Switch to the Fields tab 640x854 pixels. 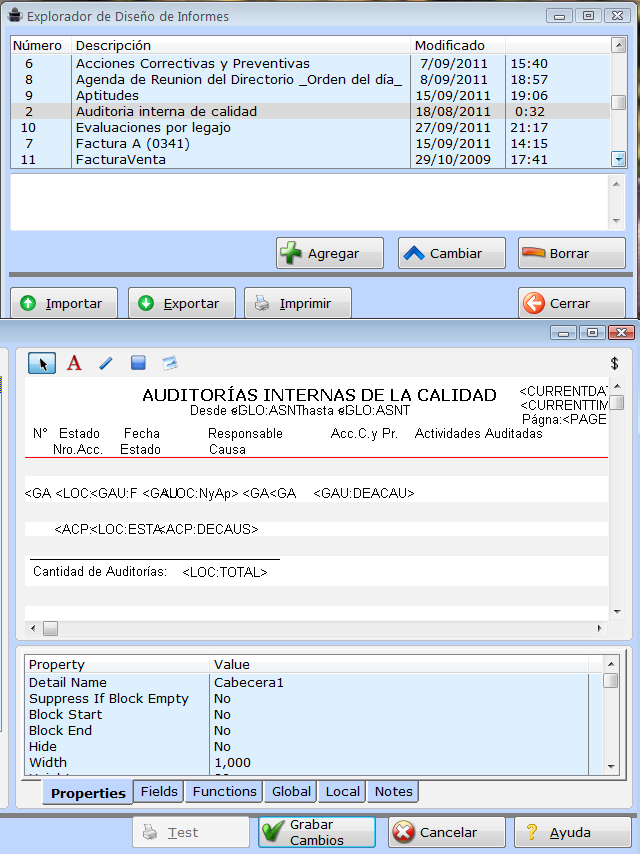coord(159,791)
